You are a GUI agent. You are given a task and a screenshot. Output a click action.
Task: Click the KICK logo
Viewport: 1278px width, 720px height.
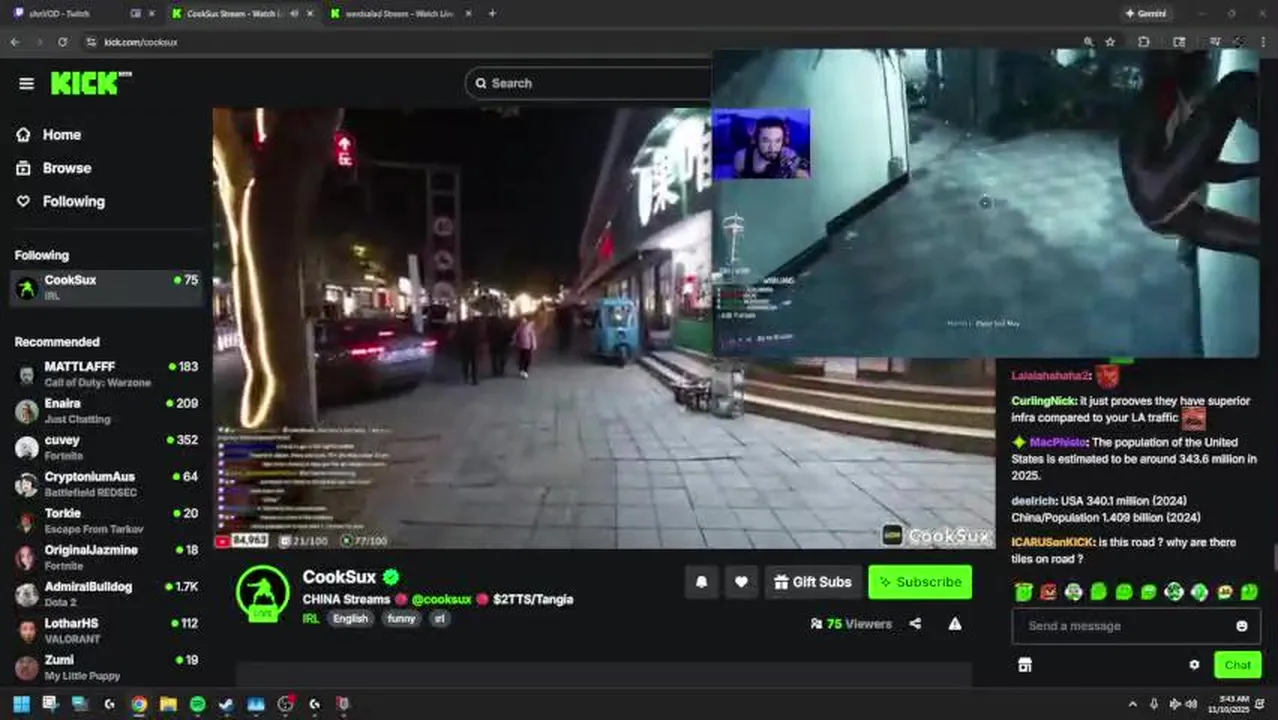point(91,83)
